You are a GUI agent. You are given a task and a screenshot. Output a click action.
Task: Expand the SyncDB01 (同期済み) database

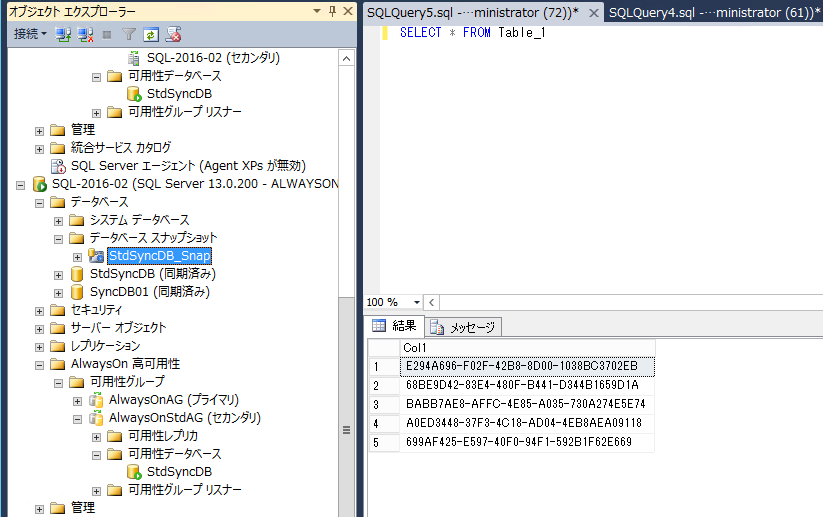pos(58,293)
